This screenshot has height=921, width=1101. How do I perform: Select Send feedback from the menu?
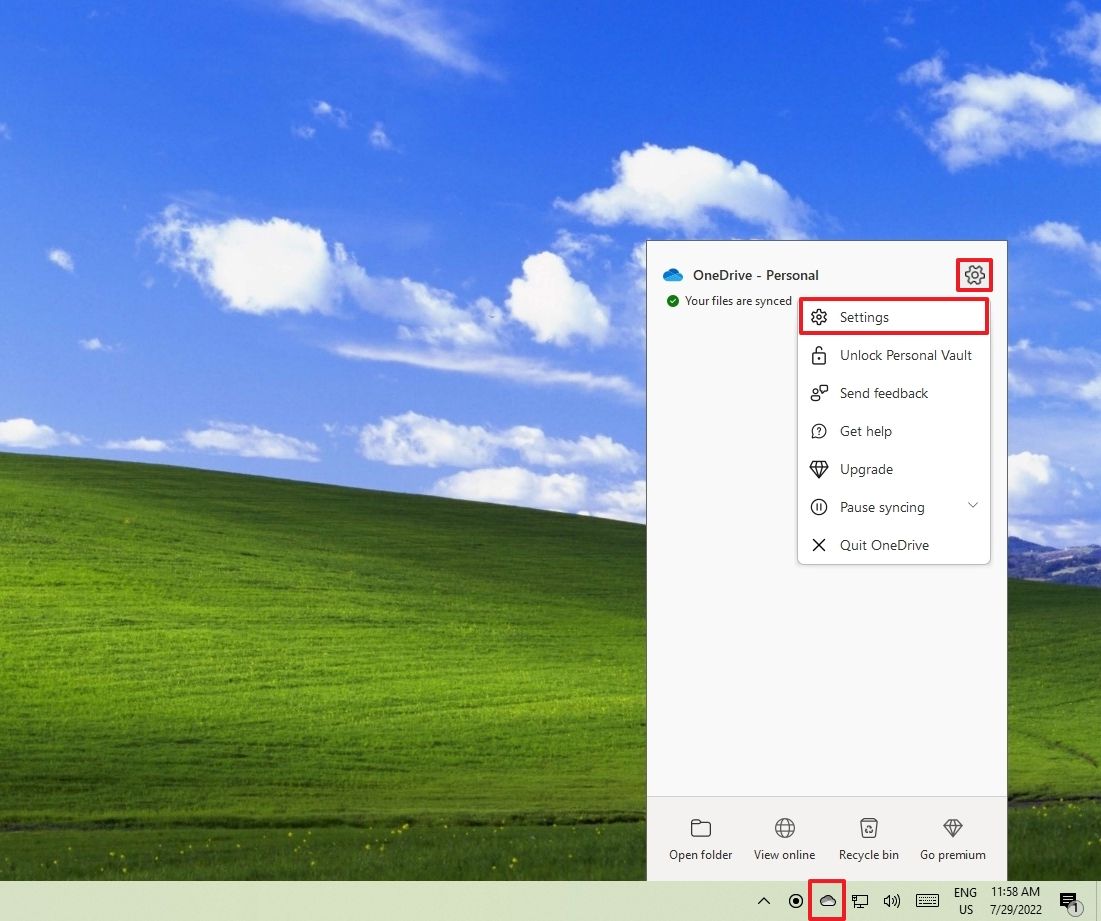(x=883, y=393)
